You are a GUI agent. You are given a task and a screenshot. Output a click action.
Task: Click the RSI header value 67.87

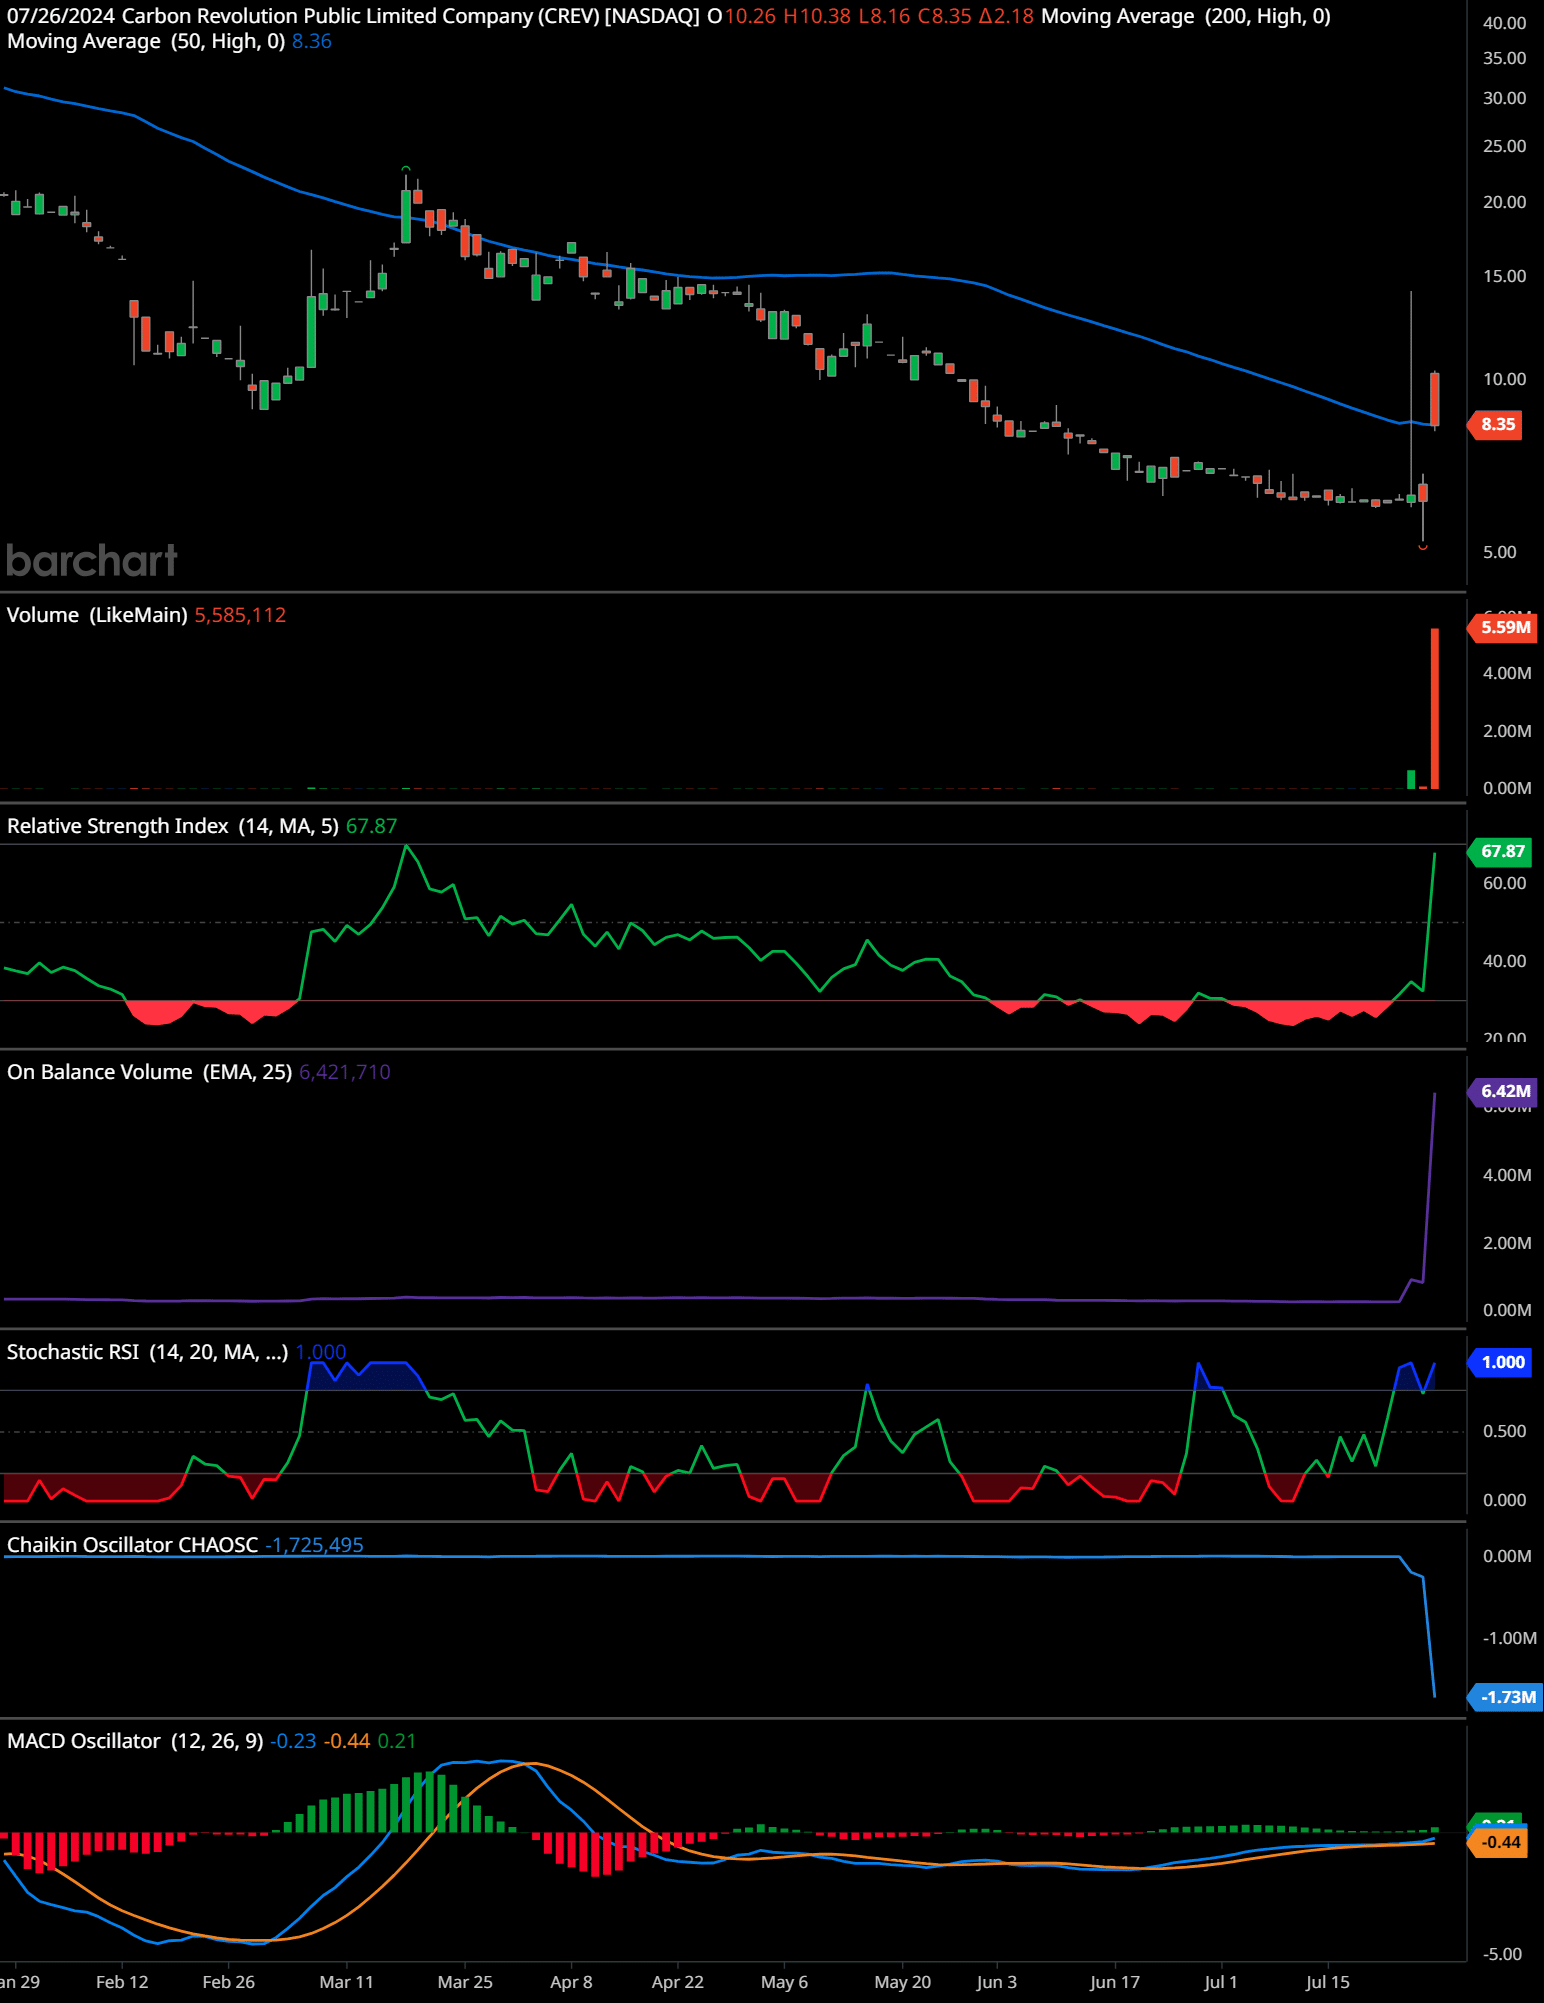[372, 826]
